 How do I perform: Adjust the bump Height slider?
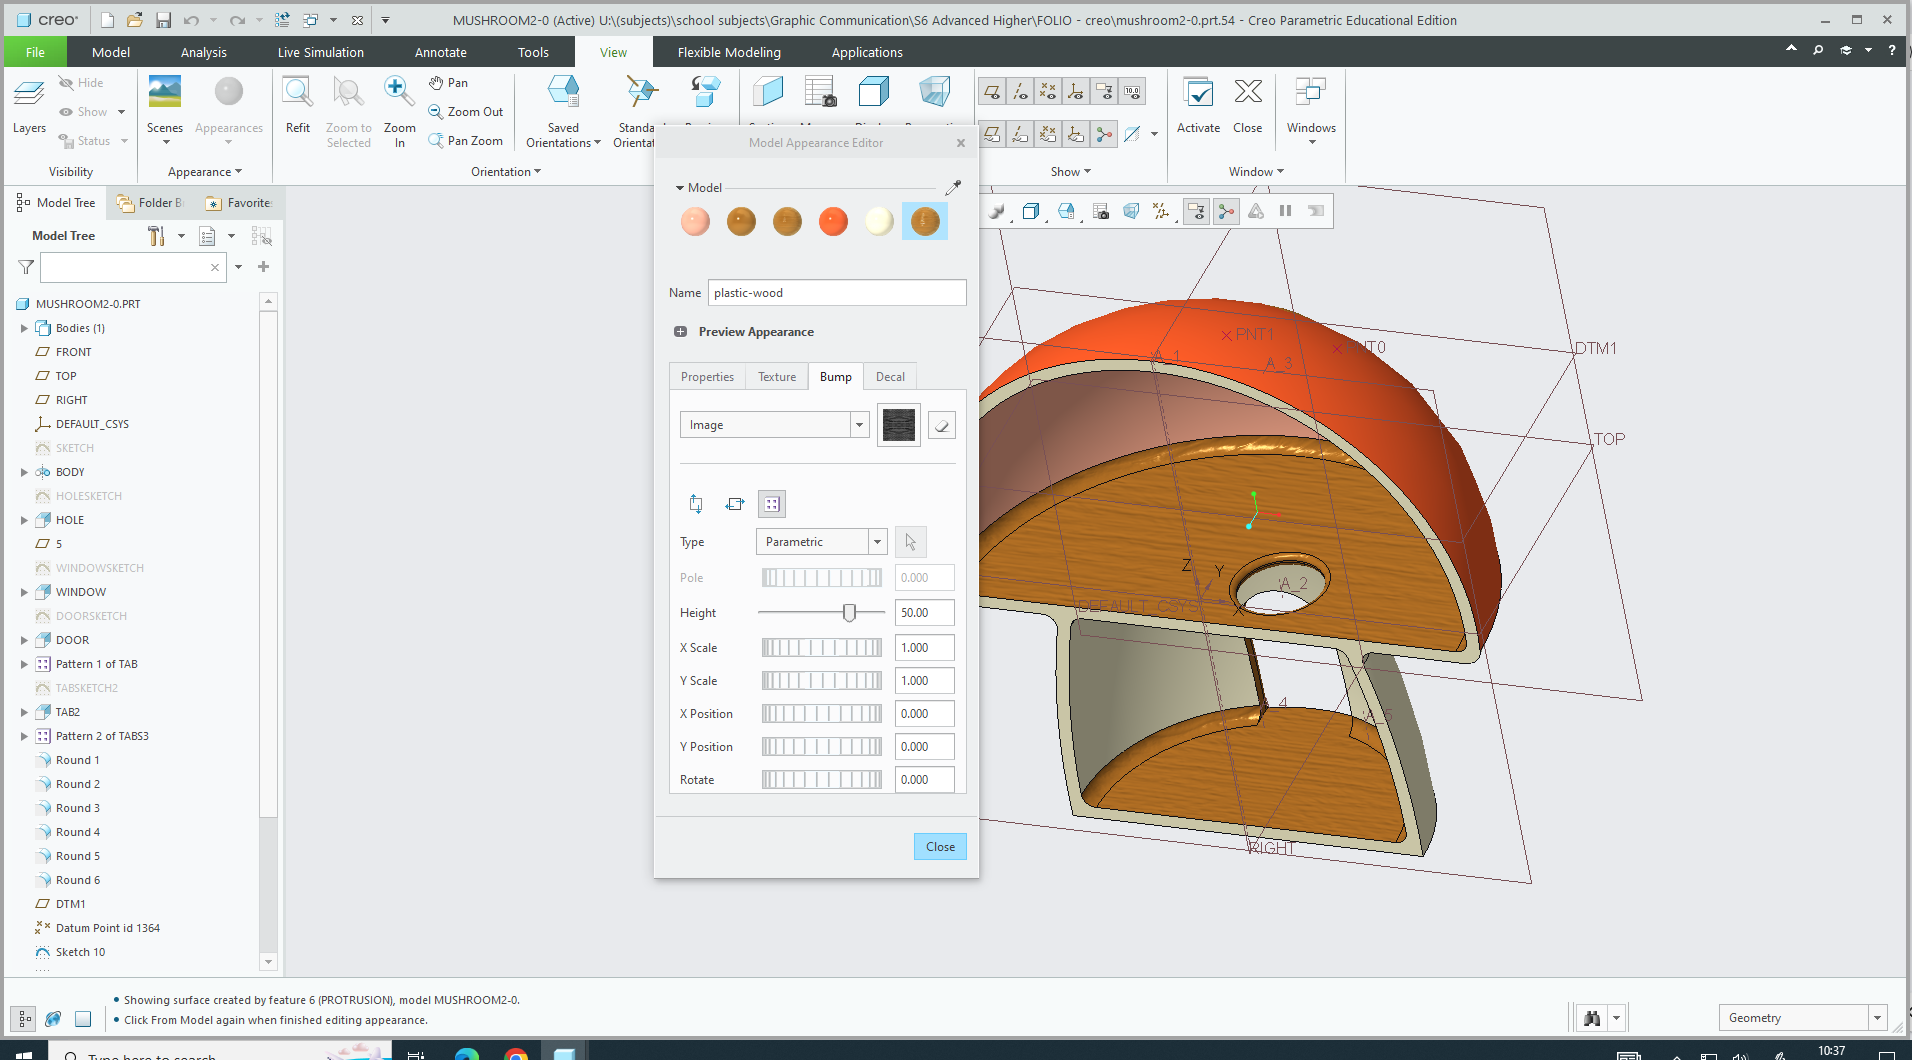point(849,612)
